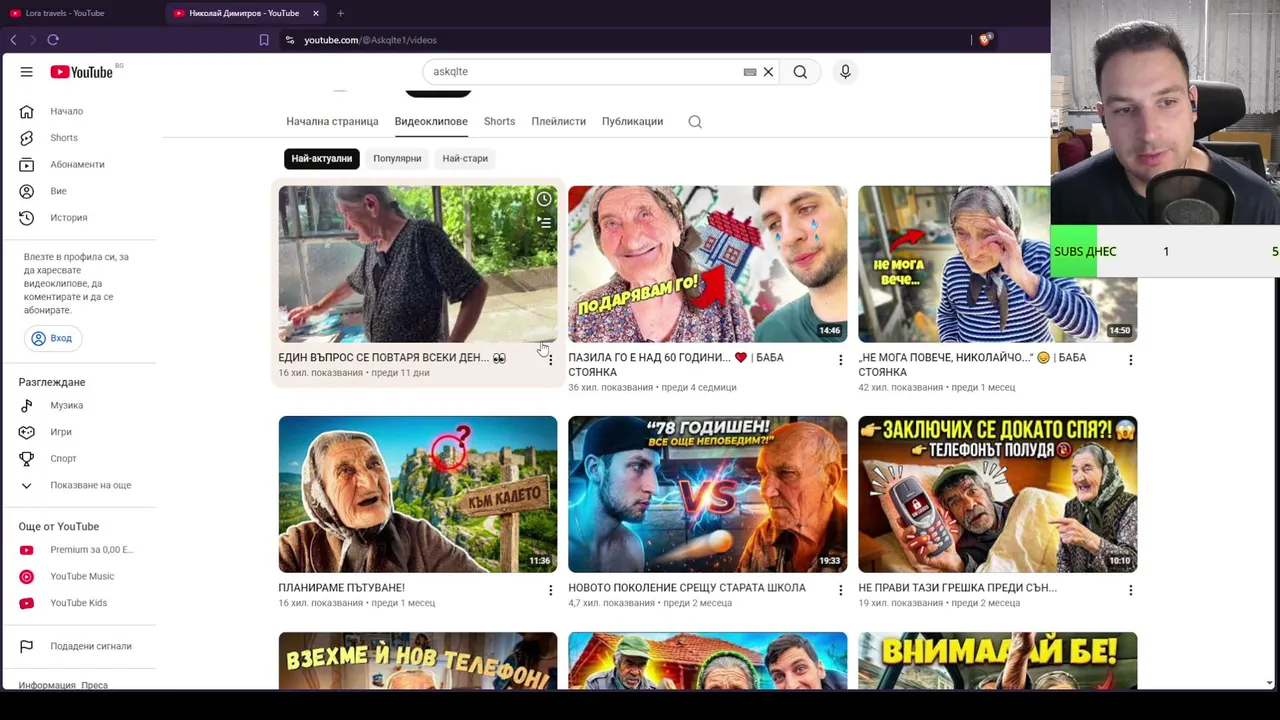This screenshot has height=720, width=1280.
Task: Sort videos by Най-актуални
Action: [x=322, y=158]
